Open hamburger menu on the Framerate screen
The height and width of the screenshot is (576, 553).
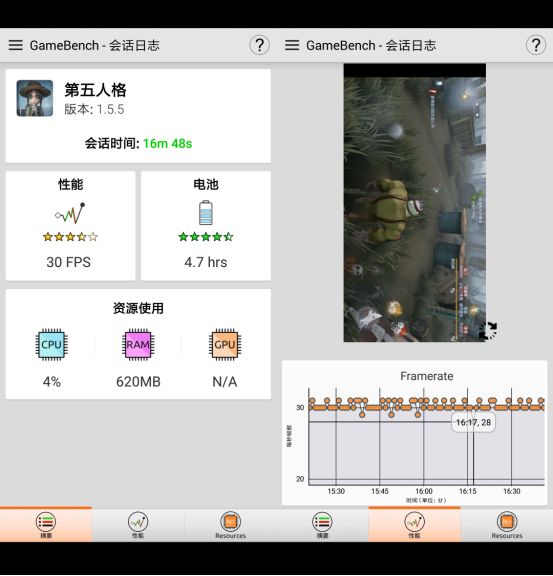[x=292, y=45]
